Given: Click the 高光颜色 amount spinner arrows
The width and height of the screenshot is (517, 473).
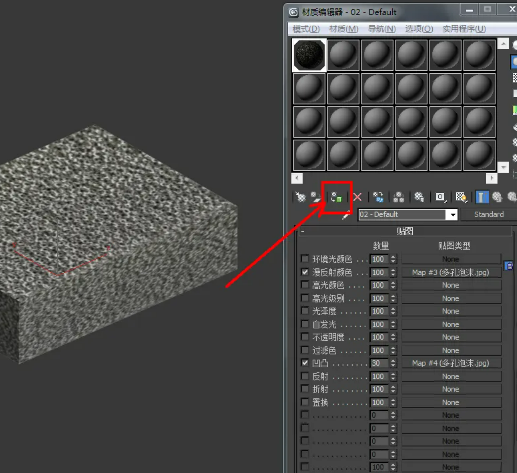Looking at the screenshot, I should 393,285.
